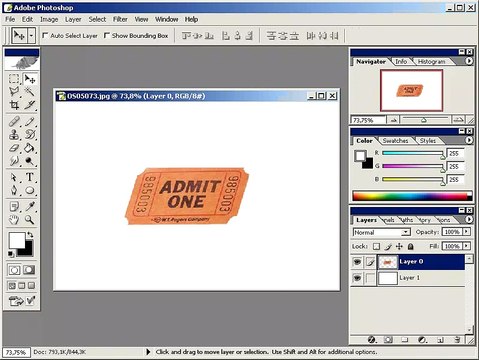Select the Brush tool

click(30, 122)
